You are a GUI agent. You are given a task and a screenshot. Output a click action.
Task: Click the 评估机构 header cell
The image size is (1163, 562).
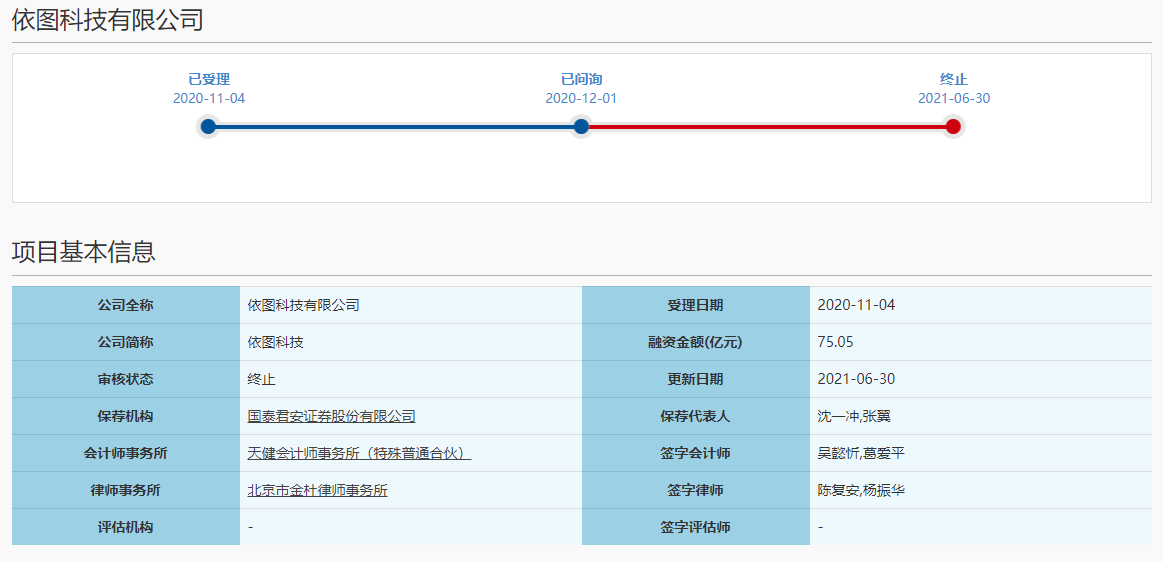tap(125, 527)
